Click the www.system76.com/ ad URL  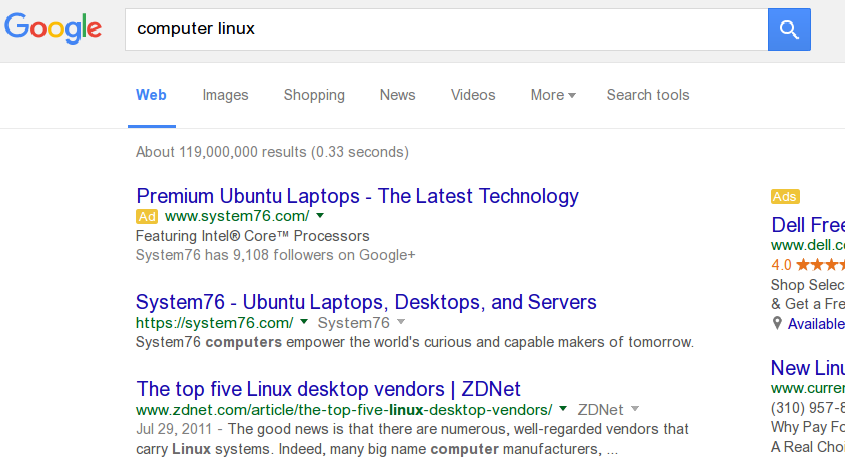coord(237,216)
